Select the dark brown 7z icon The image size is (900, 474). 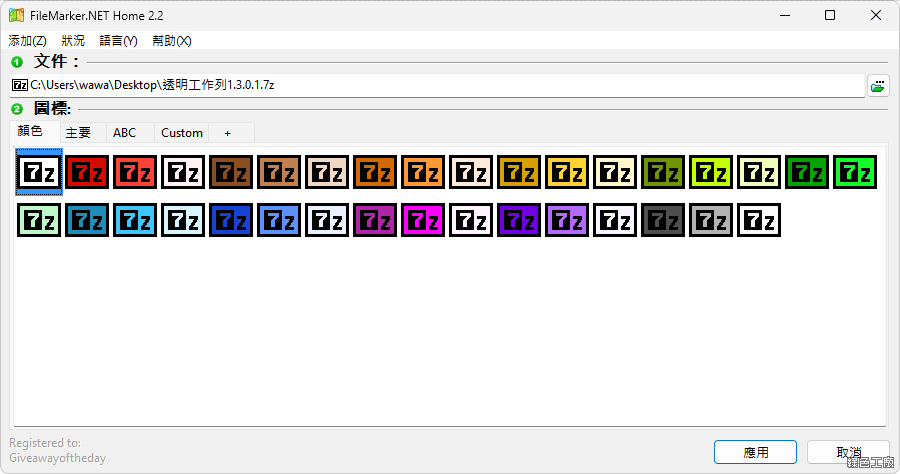point(231,172)
